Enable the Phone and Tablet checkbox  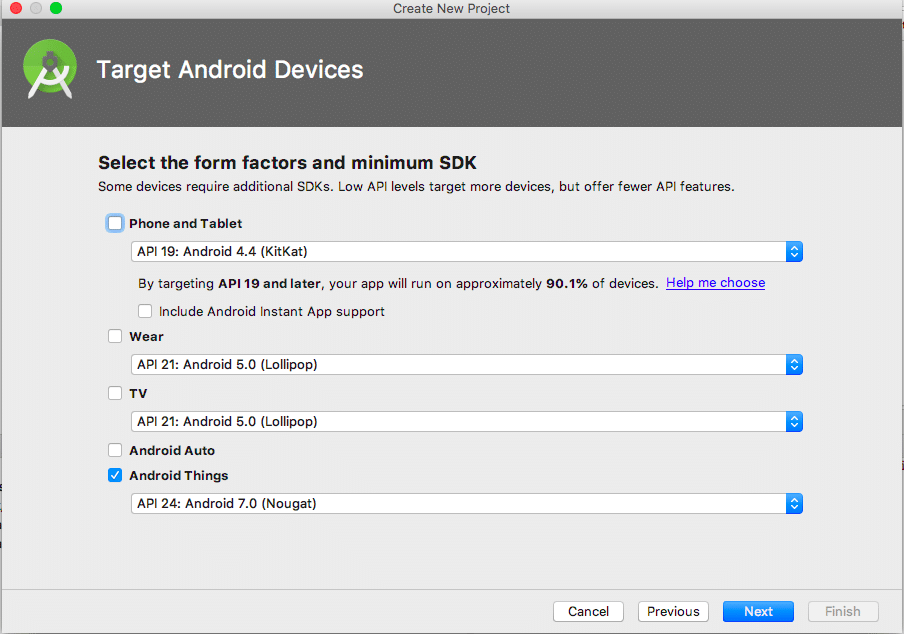(115, 224)
